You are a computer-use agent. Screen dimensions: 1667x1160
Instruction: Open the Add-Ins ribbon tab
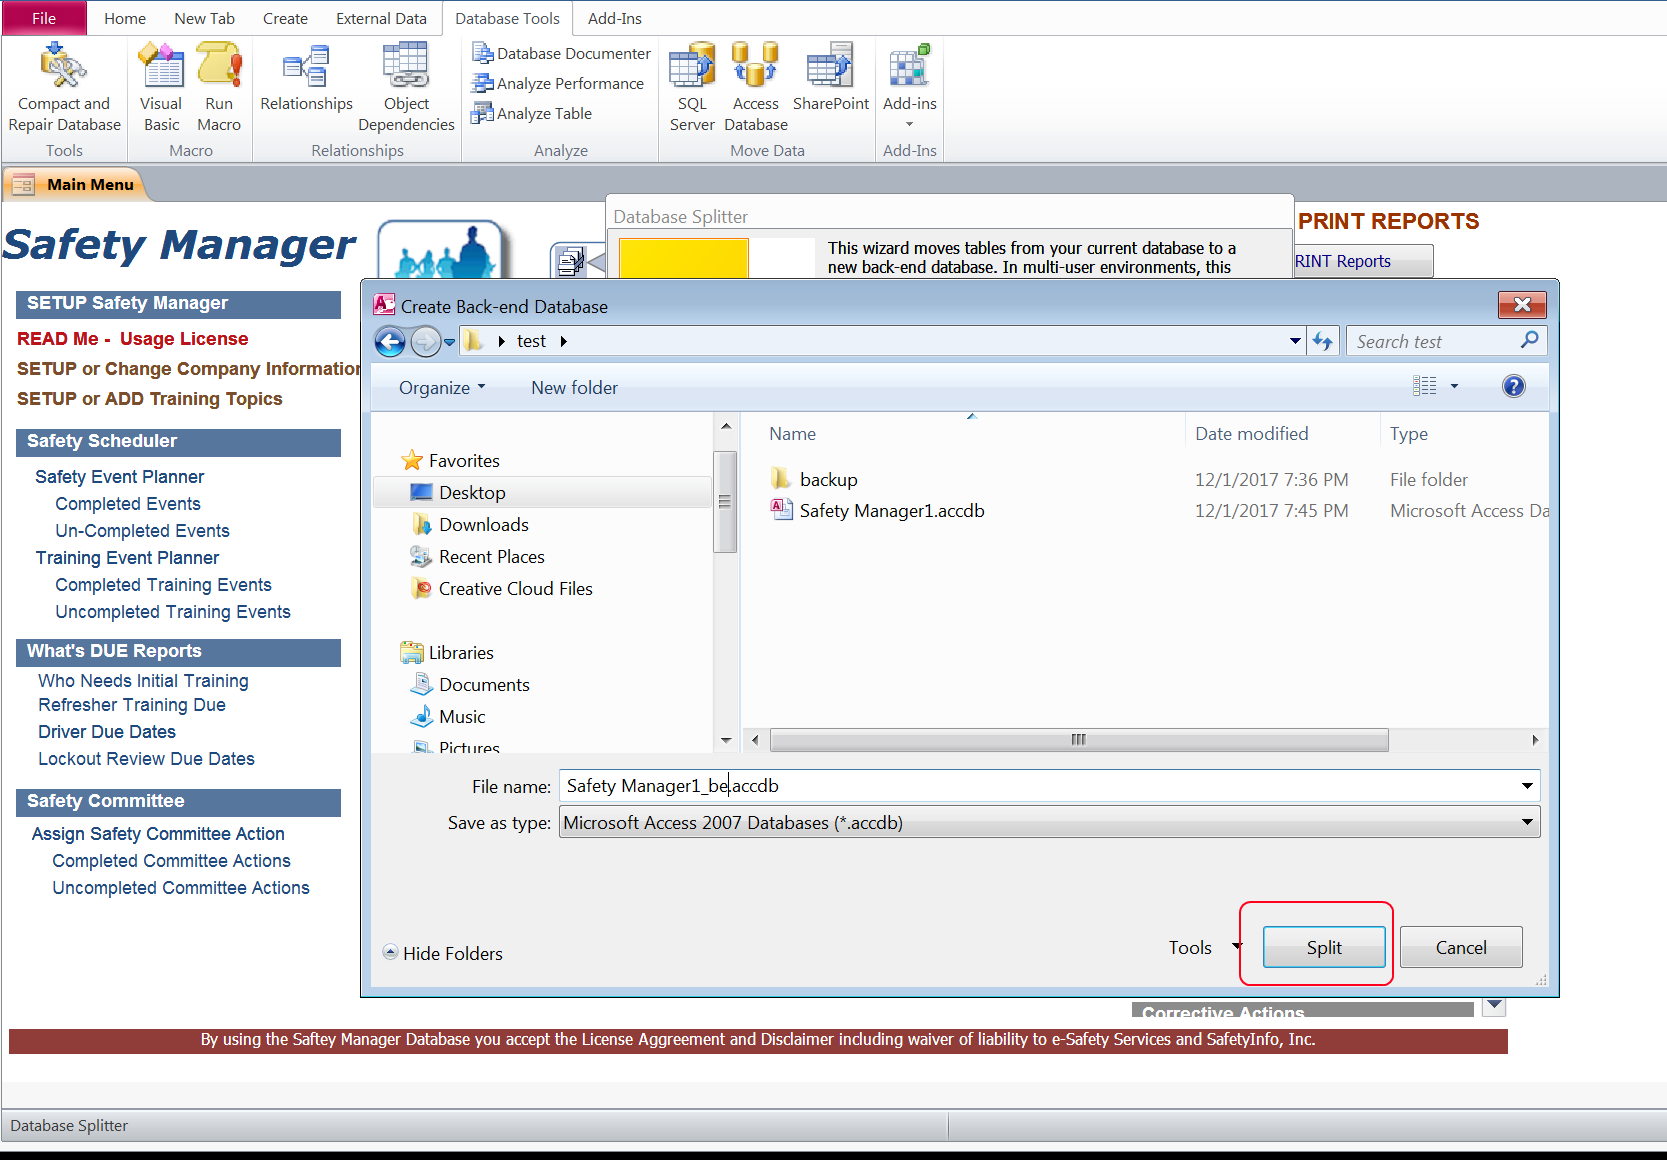point(615,18)
